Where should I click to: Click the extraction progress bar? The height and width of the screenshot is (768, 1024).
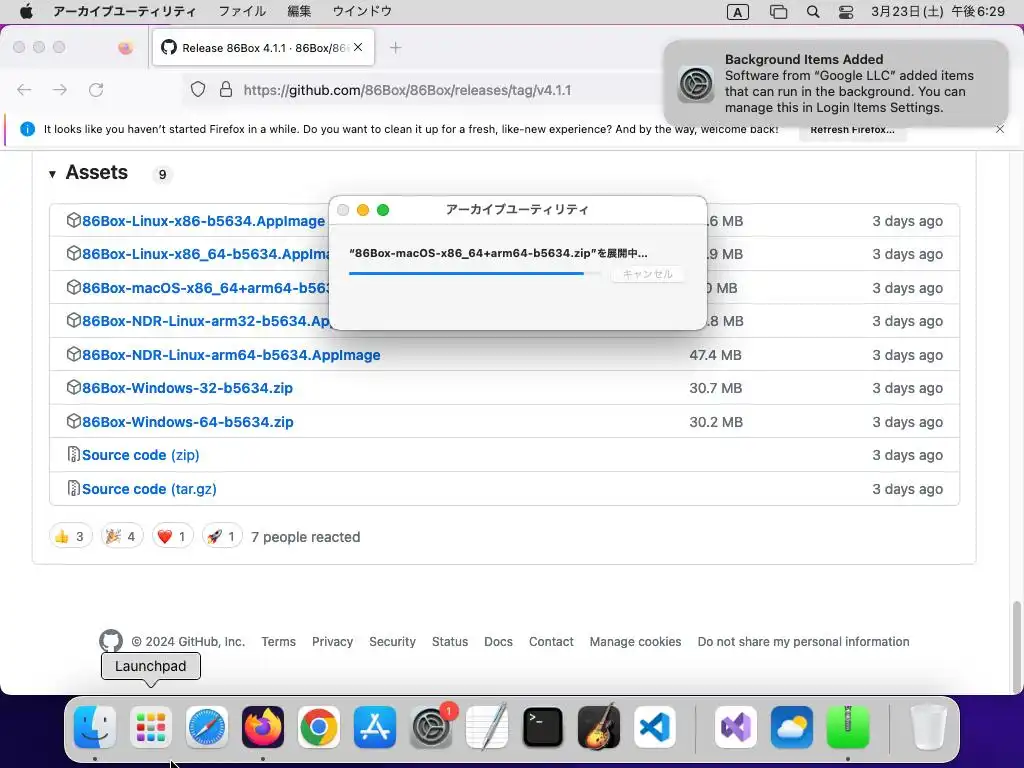point(475,274)
